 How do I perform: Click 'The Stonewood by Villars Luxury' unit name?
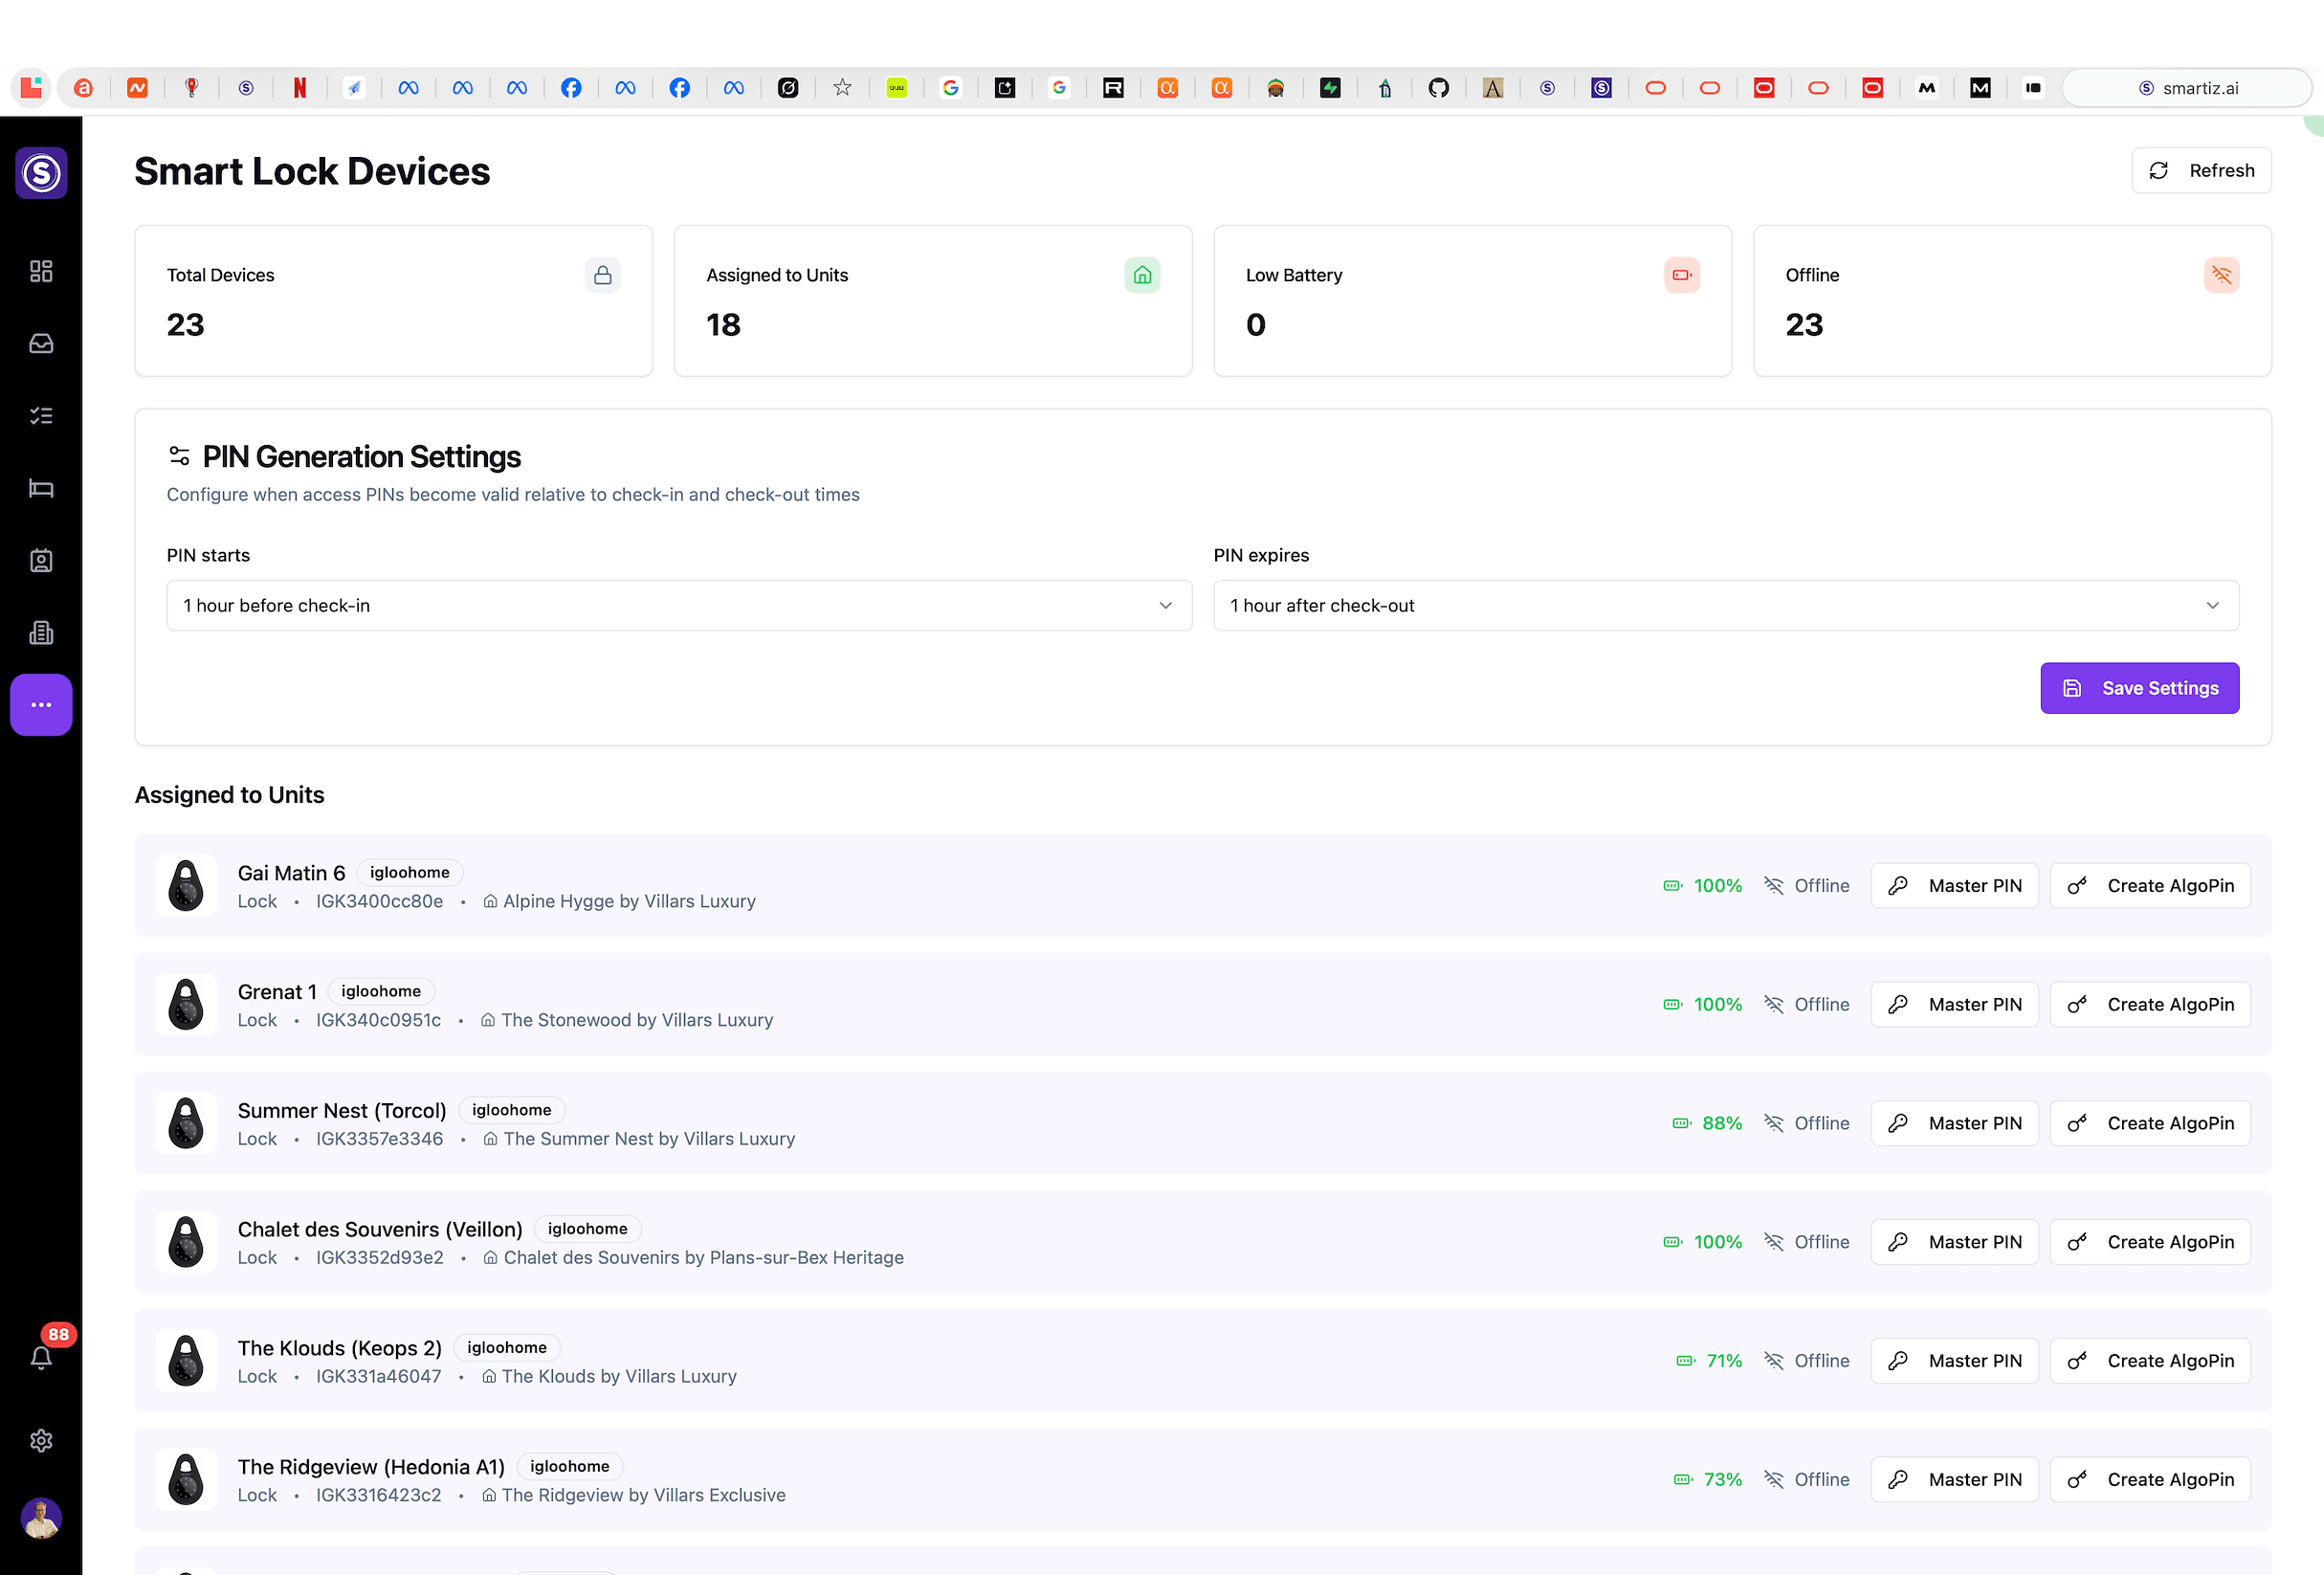(637, 1020)
